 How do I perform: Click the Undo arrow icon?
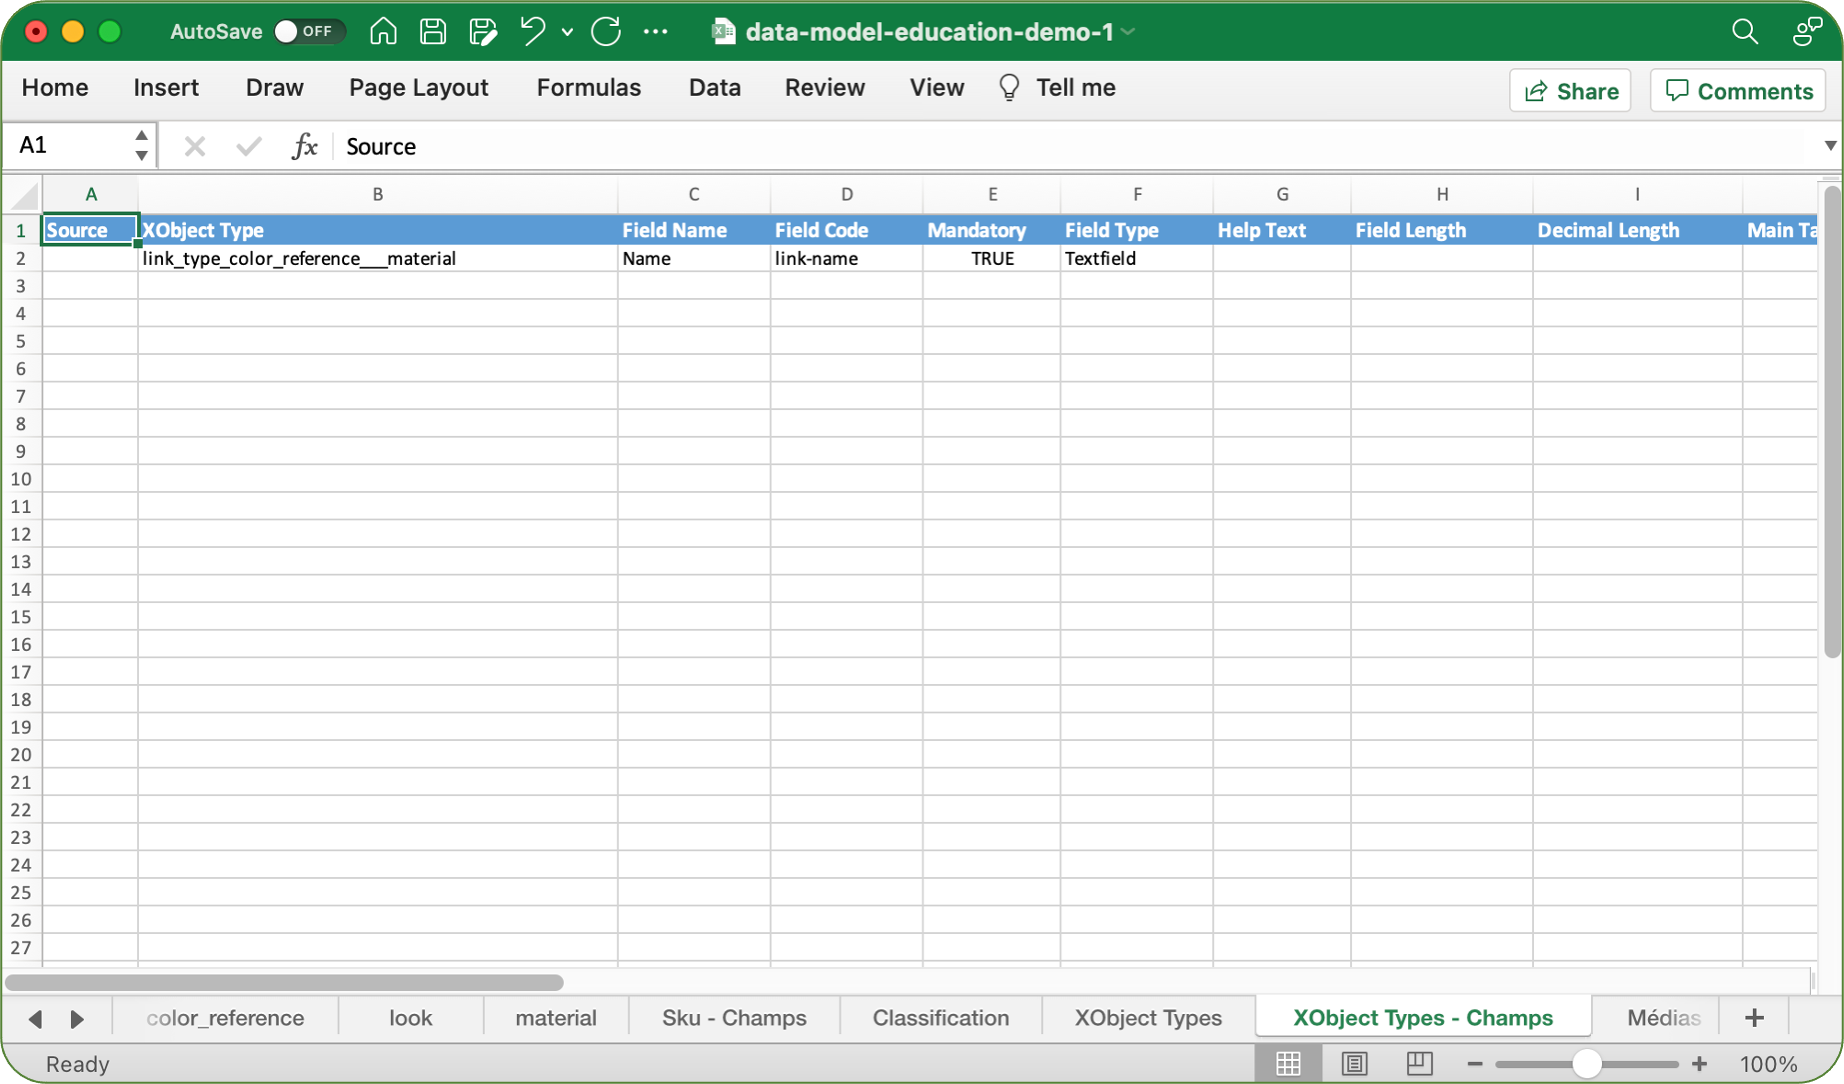click(x=533, y=31)
